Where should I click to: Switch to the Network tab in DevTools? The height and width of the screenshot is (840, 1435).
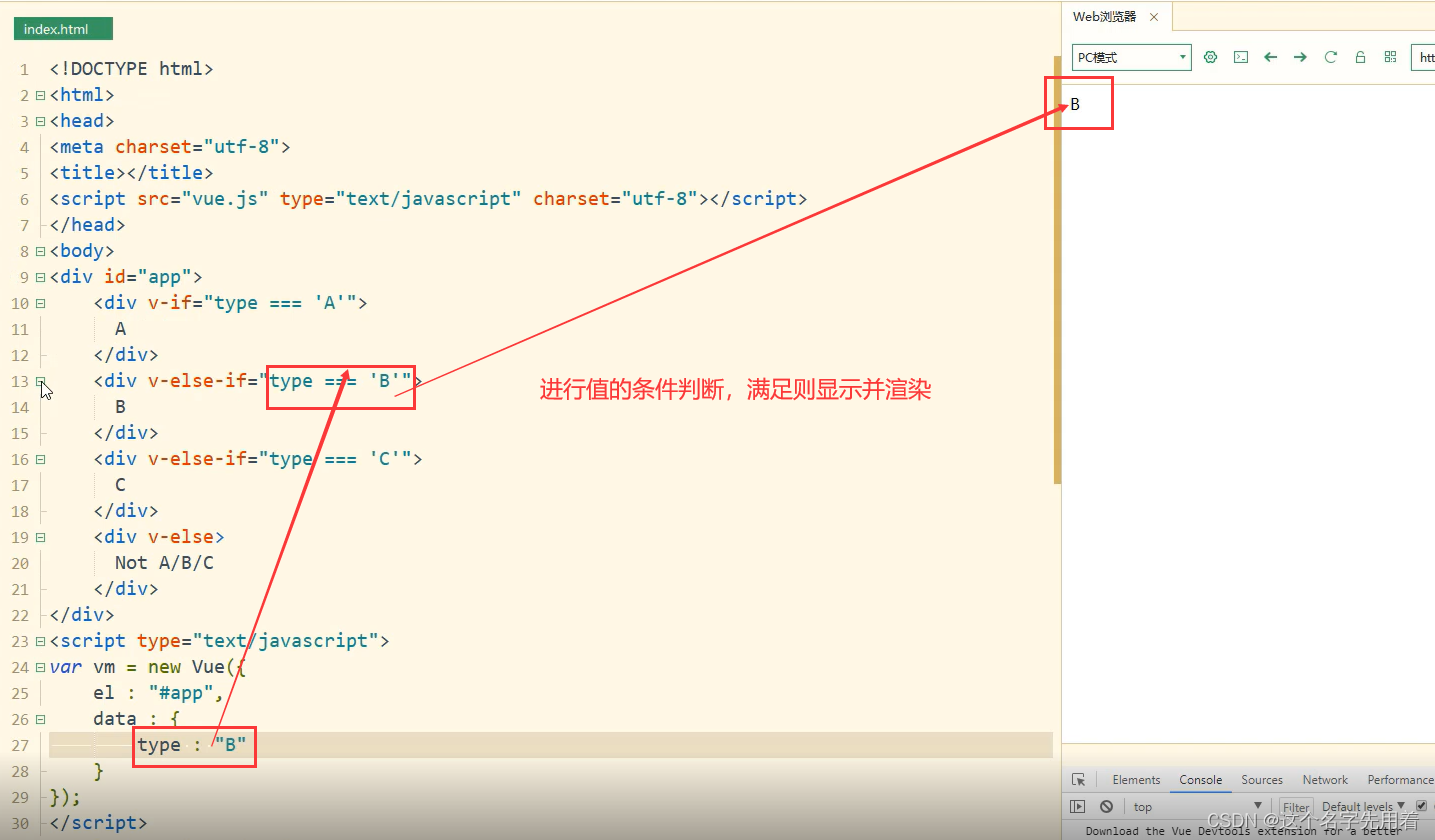tap(1325, 780)
